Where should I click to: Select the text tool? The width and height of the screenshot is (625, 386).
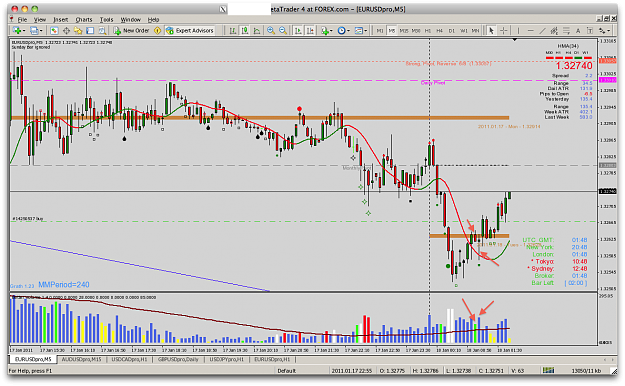(578, 31)
